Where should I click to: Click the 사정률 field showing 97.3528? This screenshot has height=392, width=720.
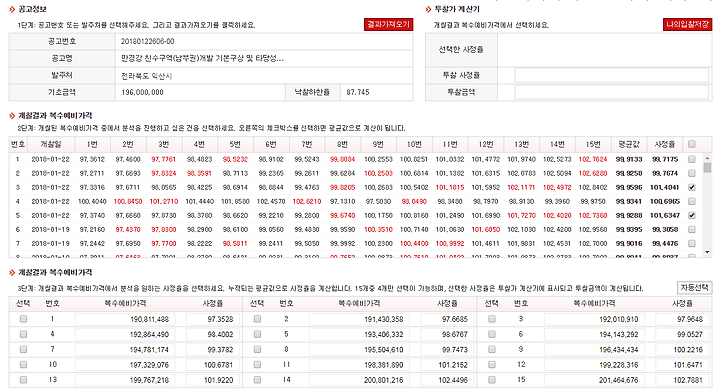click(213, 319)
